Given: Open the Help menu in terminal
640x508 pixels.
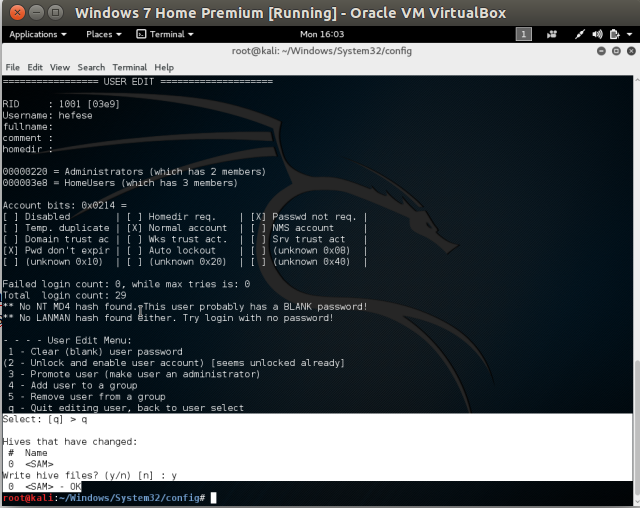Looking at the screenshot, I should tap(164, 67).
